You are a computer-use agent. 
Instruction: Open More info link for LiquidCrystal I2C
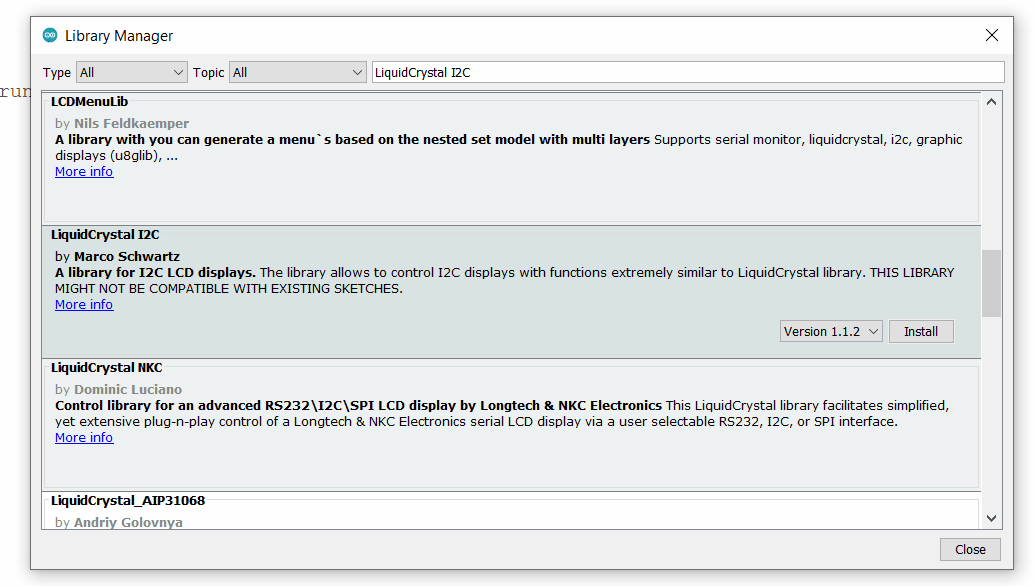click(84, 305)
